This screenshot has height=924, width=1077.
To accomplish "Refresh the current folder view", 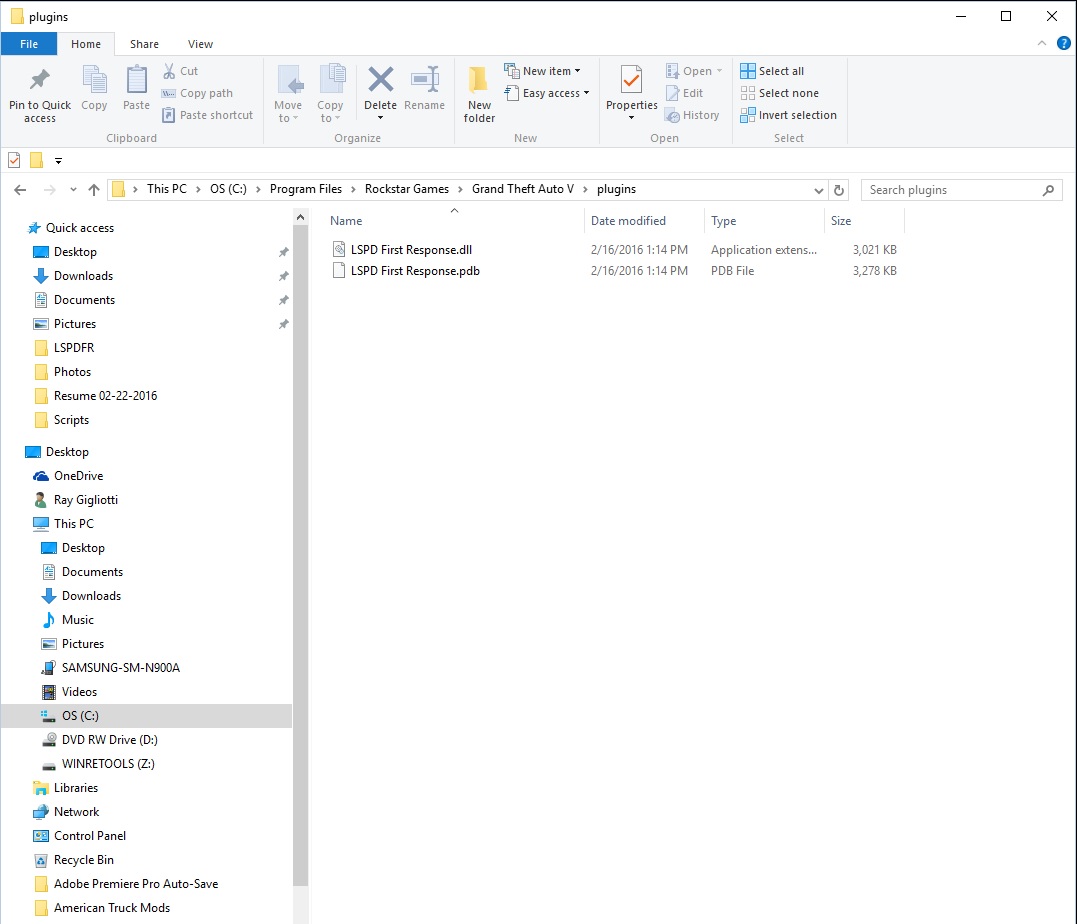I will [x=839, y=190].
